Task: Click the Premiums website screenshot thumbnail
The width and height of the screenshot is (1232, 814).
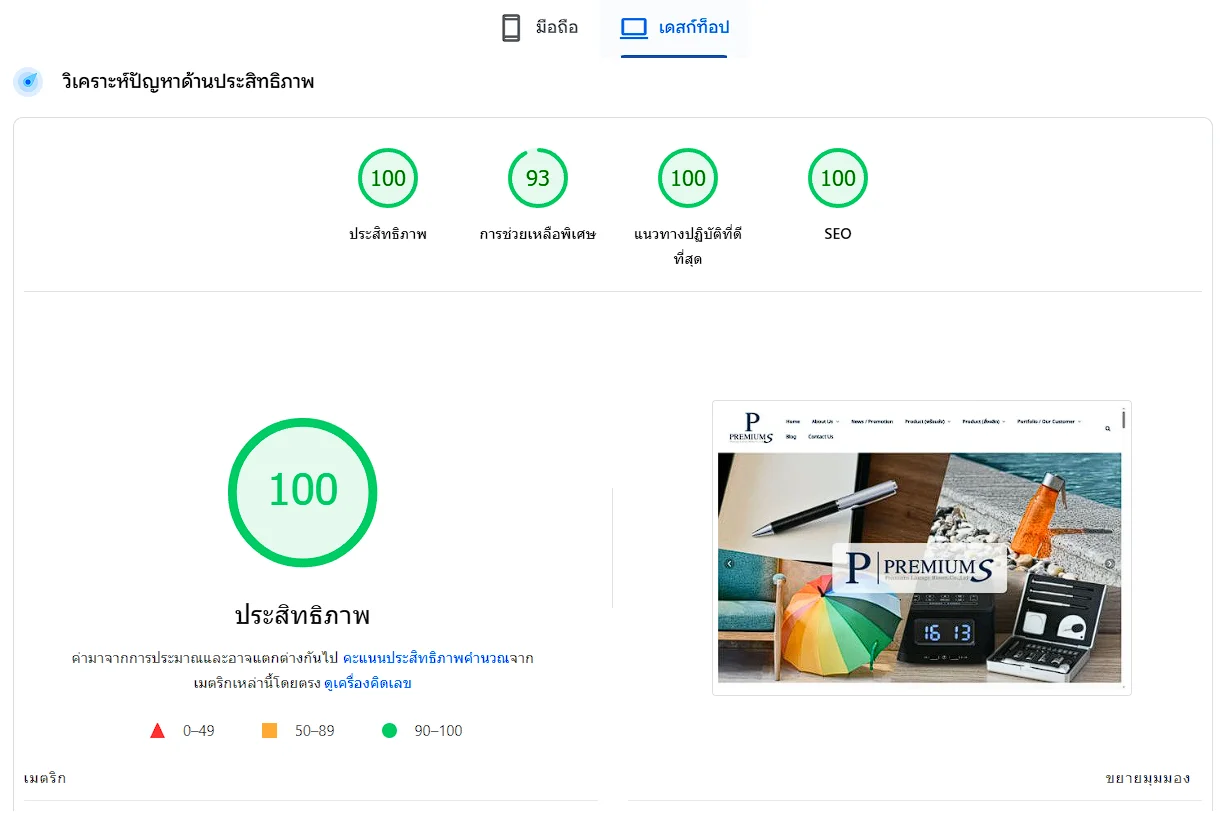Action: tap(921, 548)
